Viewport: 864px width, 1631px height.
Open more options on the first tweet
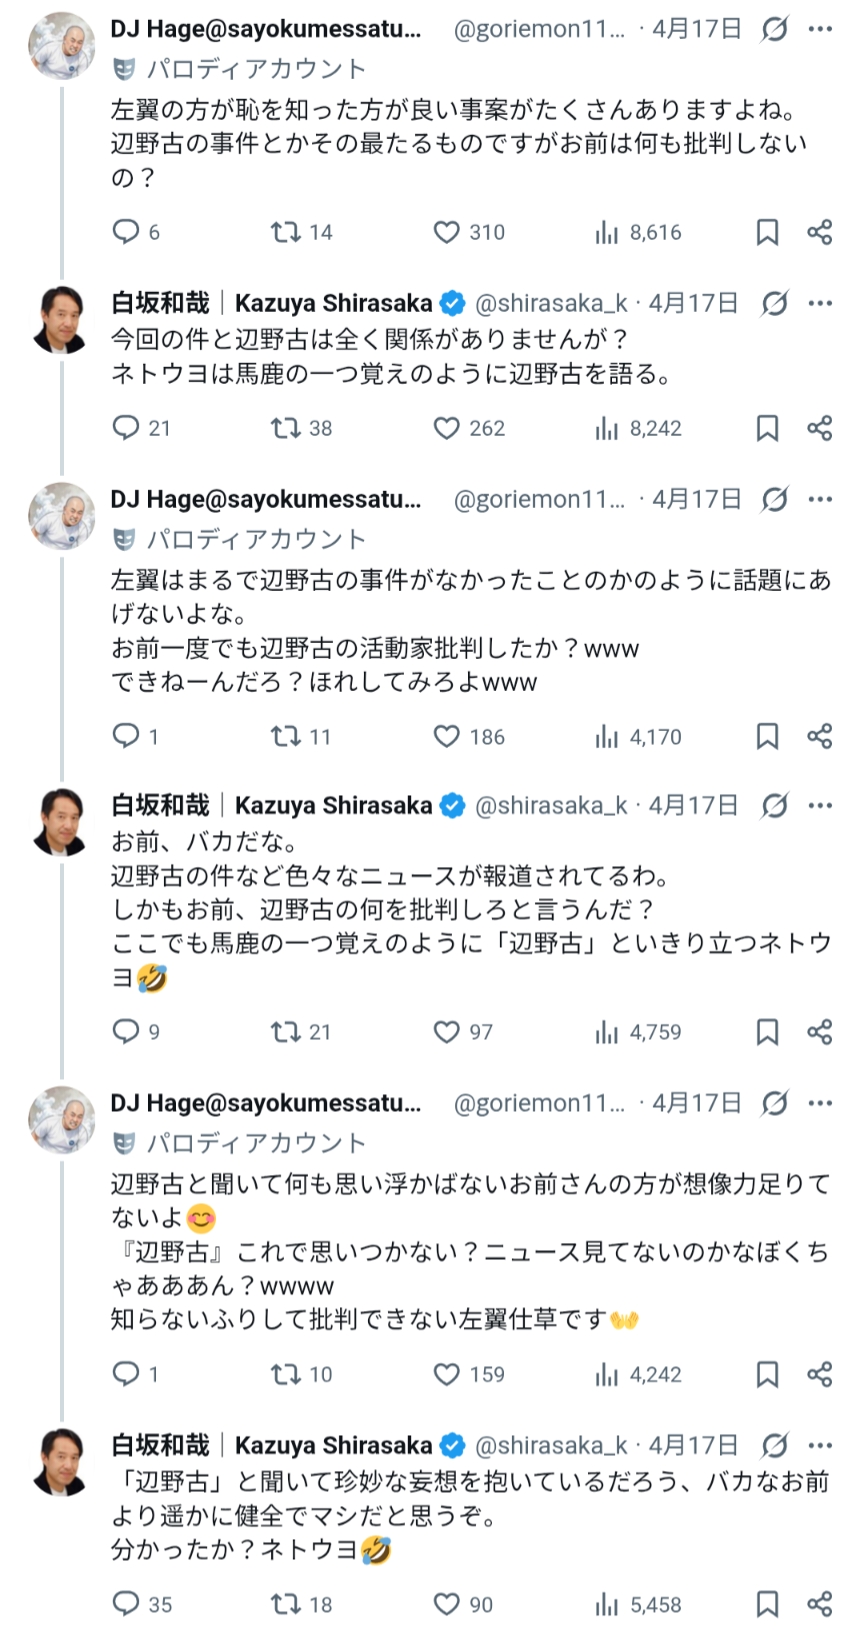(x=821, y=30)
